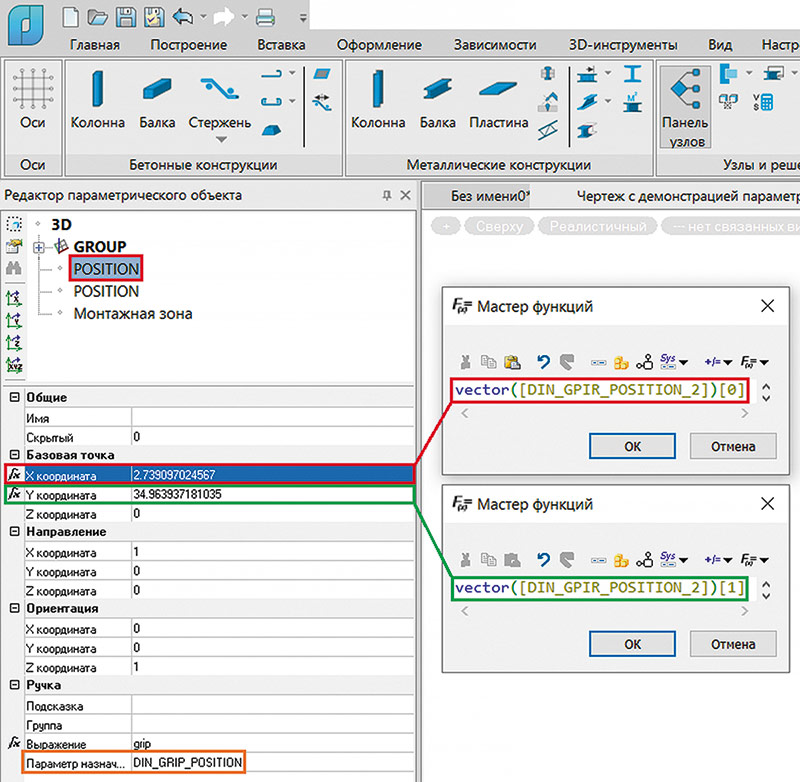Click OK in lower Мастер функций dialog
The width and height of the screenshot is (800, 782).
(x=632, y=644)
